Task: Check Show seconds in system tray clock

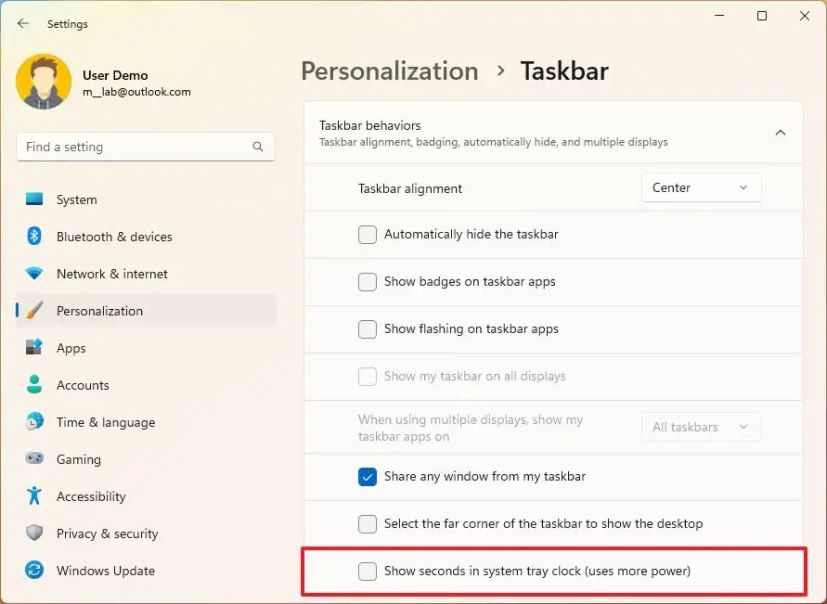Action: (368, 572)
